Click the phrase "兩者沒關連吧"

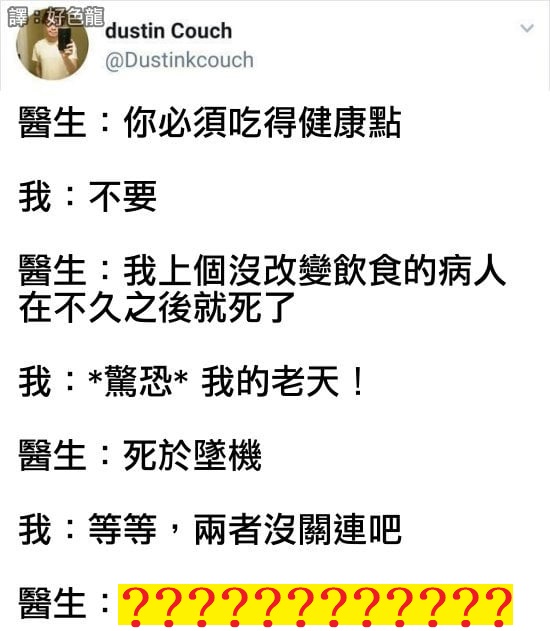[x=298, y=529]
